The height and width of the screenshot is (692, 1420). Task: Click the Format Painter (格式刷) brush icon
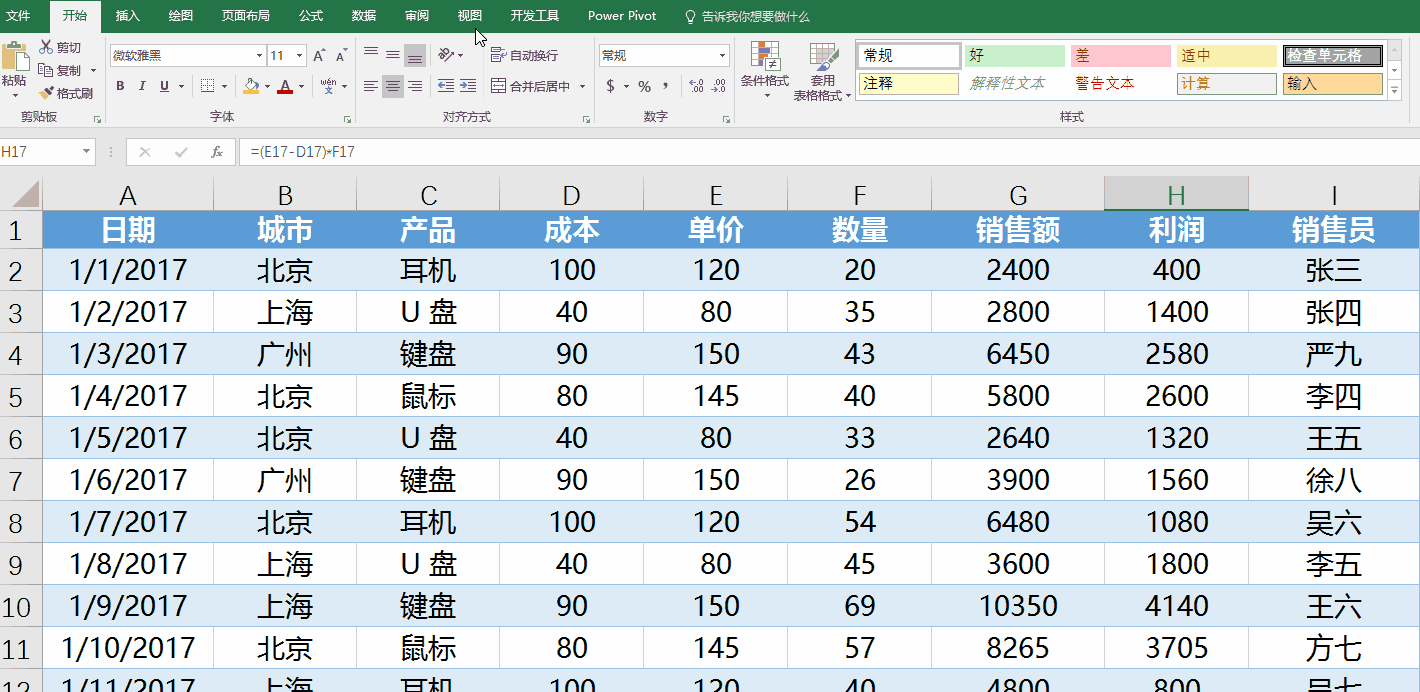click(x=46, y=93)
